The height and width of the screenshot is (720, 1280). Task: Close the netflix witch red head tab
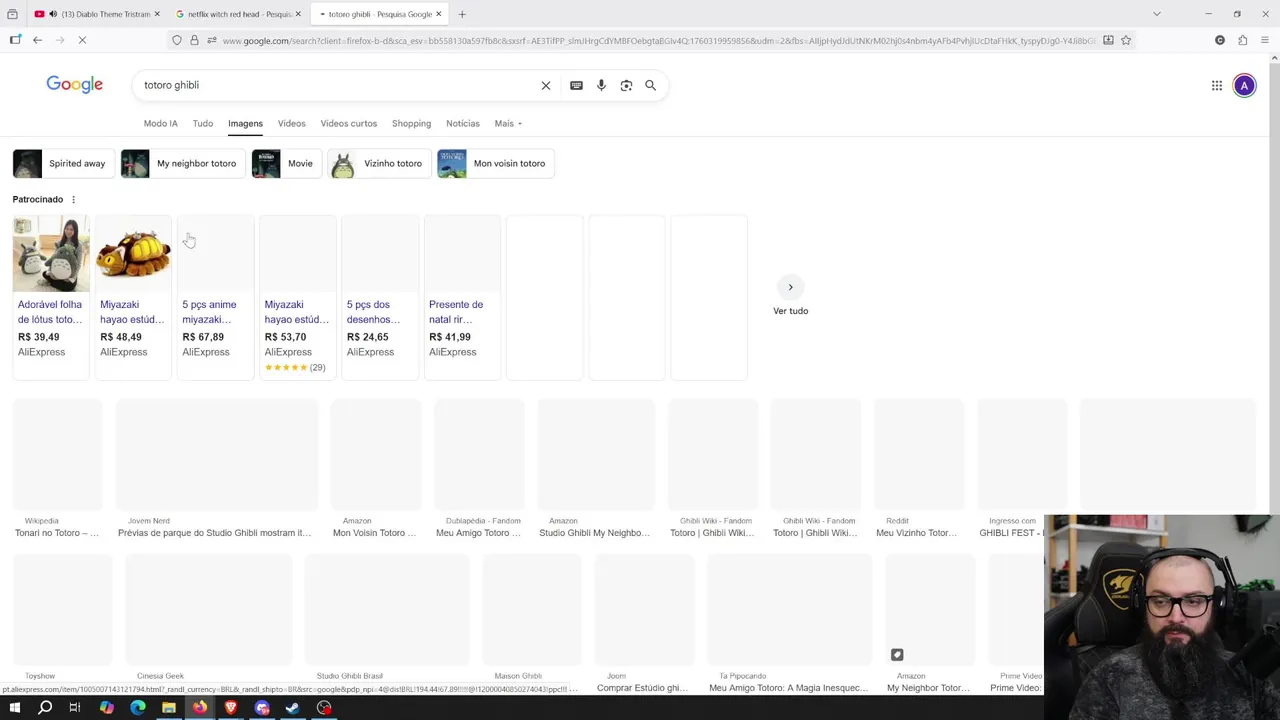(x=298, y=14)
